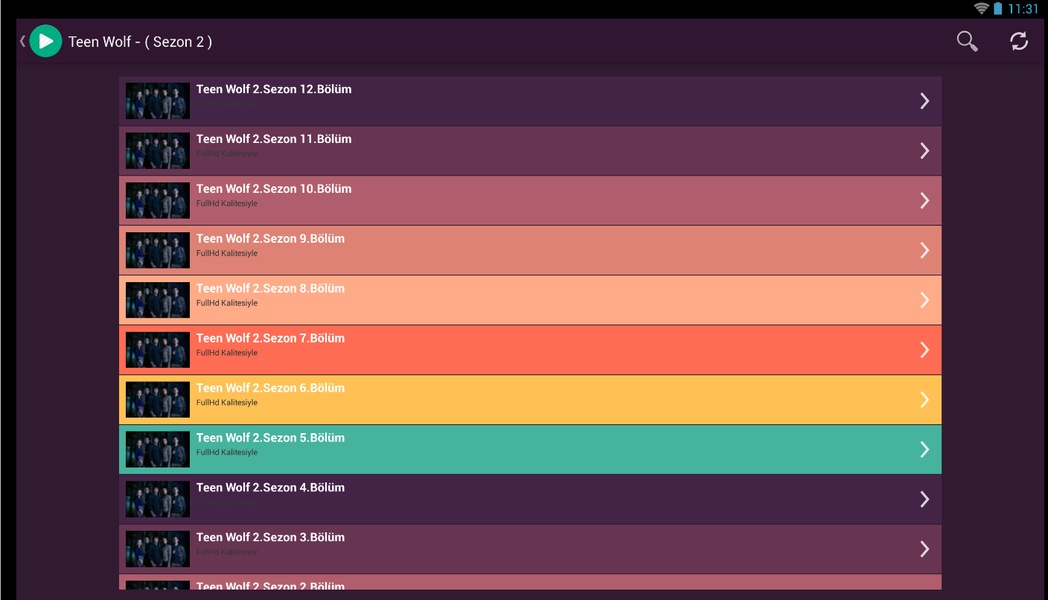Screen dimensions: 1048x600
Task: Open chevron for 2.Sezon 8.Bölüm
Action: (x=924, y=300)
